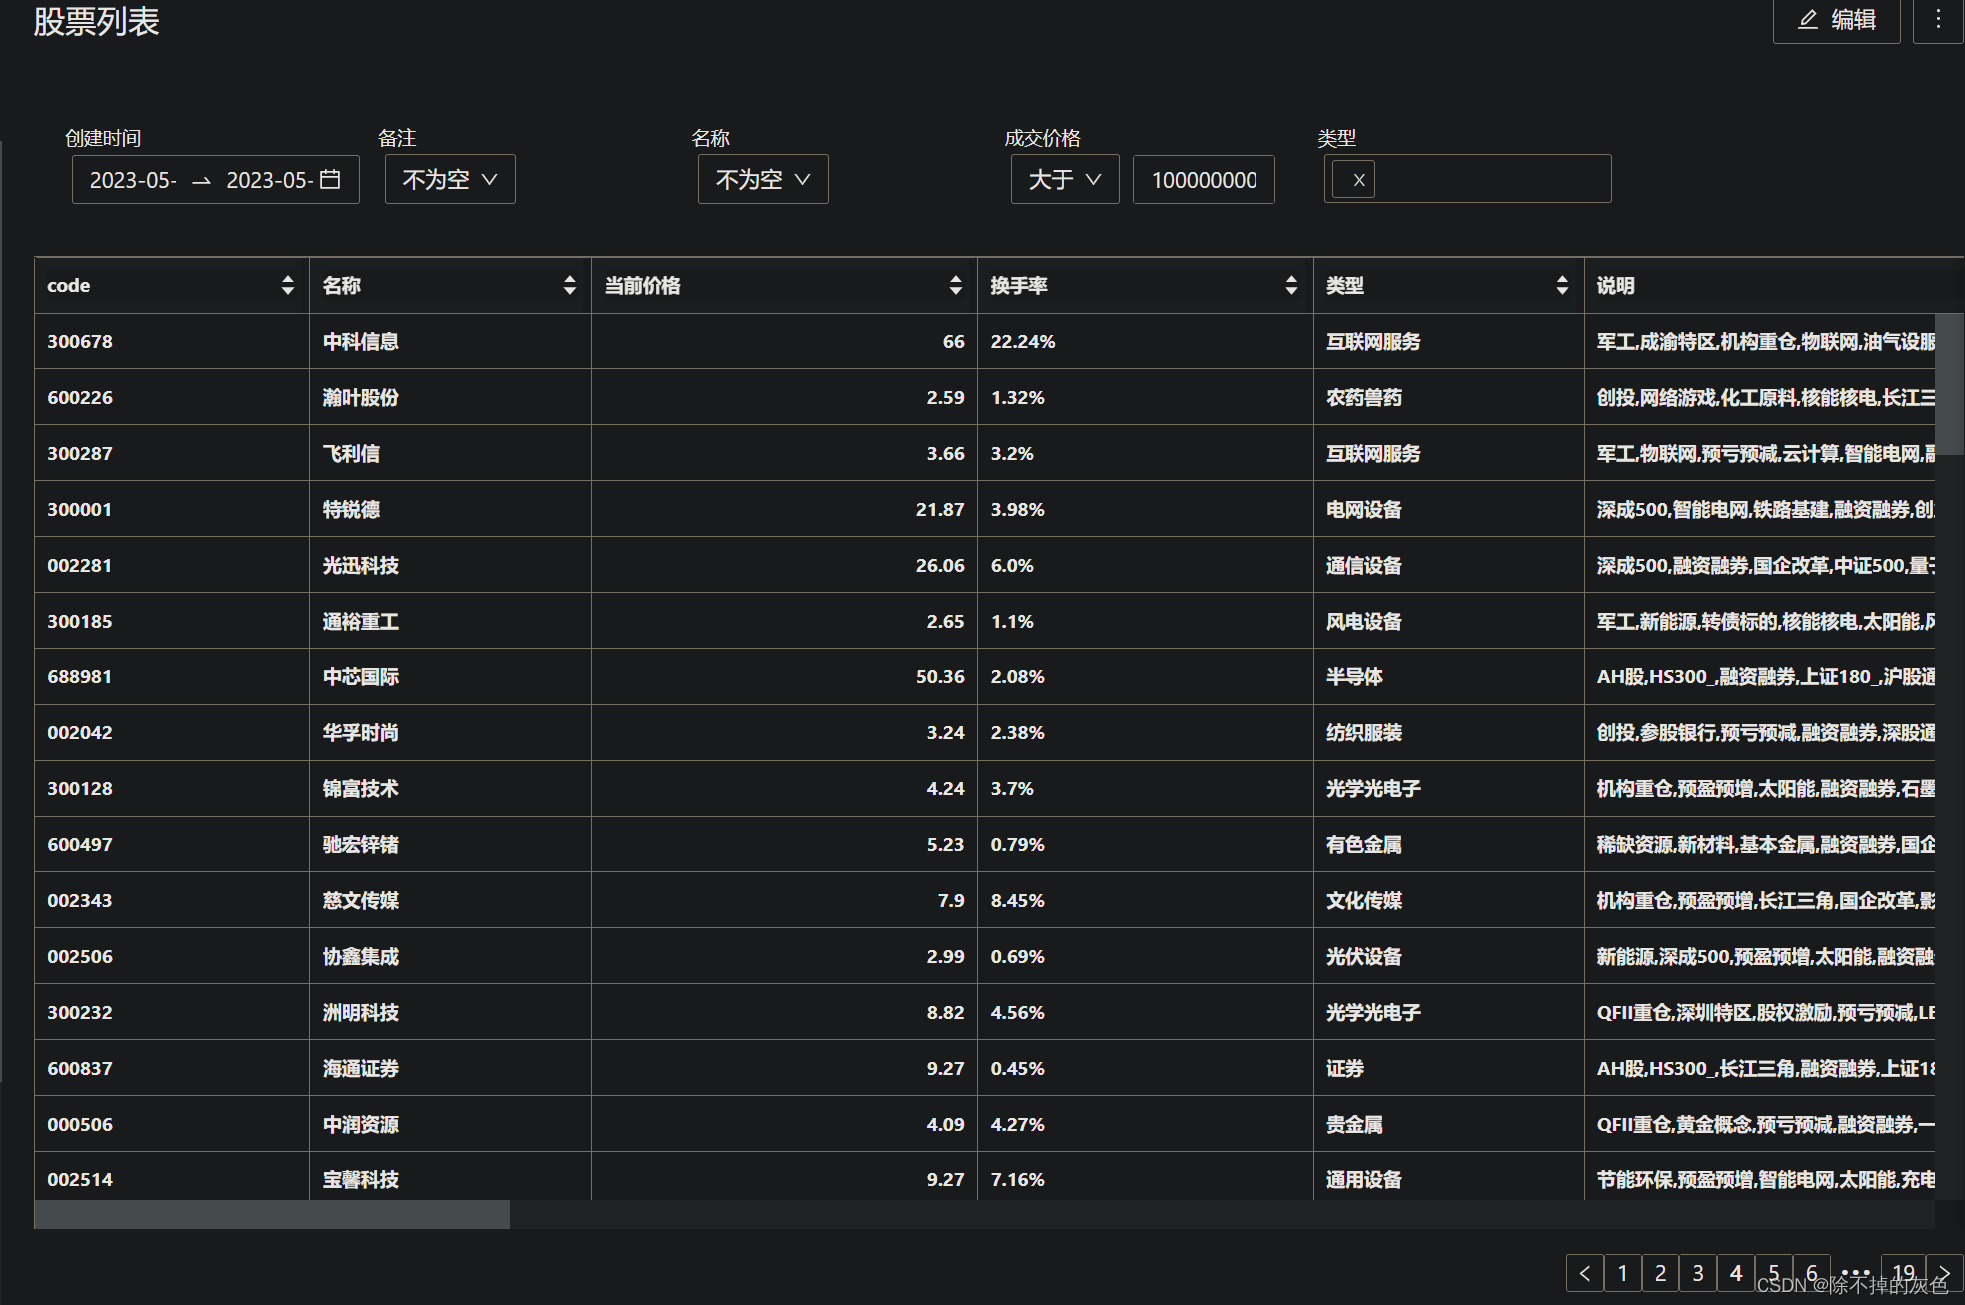
Task: Open the three-dot more options menu
Action: 1937,20
